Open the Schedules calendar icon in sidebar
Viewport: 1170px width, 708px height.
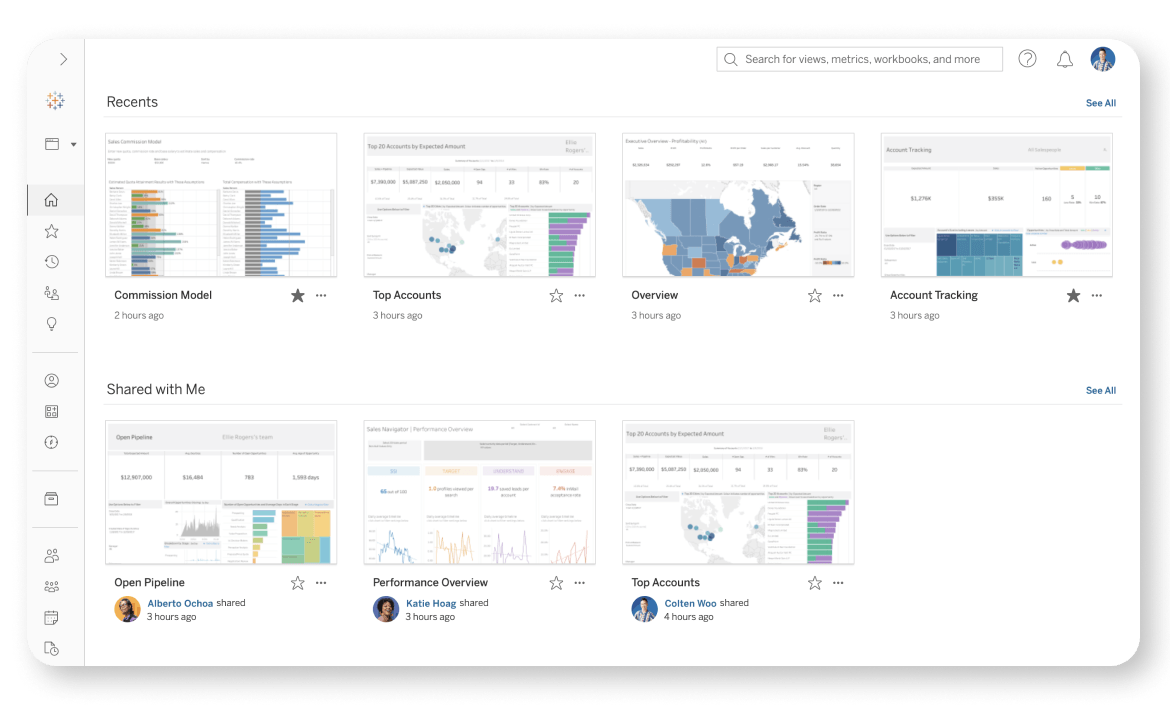click(52, 618)
